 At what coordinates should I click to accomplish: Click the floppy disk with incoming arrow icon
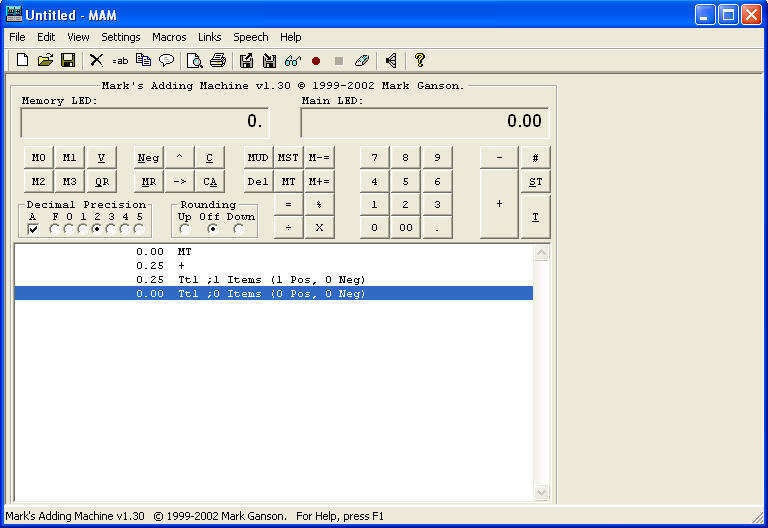[269, 60]
